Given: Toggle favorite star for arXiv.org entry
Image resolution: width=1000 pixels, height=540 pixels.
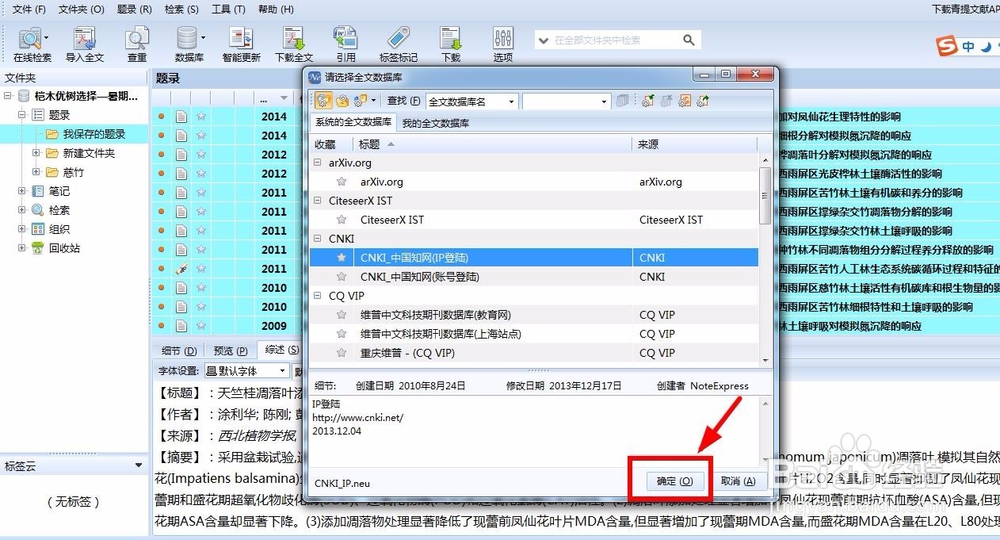Looking at the screenshot, I should pyautogui.click(x=342, y=182).
